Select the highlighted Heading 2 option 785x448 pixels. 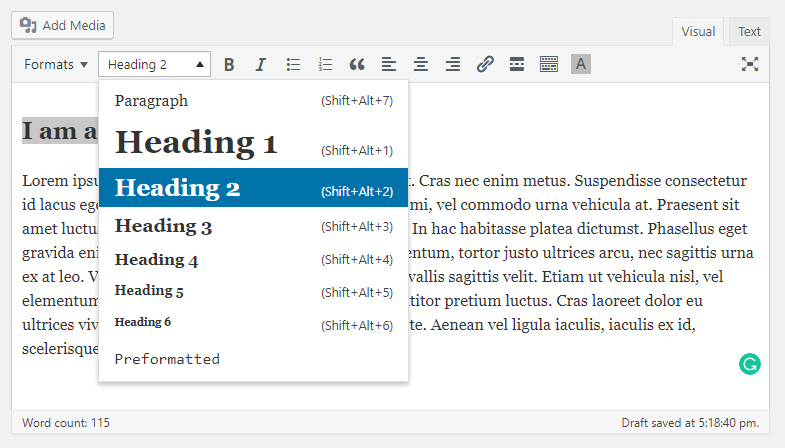coord(253,188)
